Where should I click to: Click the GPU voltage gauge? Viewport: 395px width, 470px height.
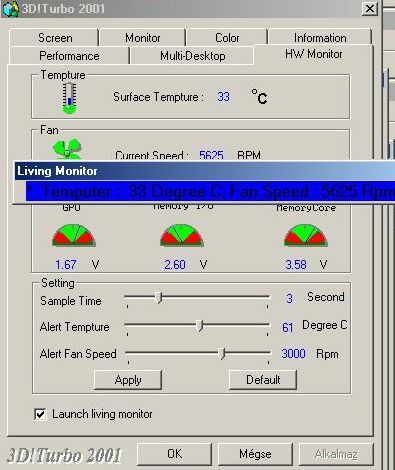[x=74, y=235]
